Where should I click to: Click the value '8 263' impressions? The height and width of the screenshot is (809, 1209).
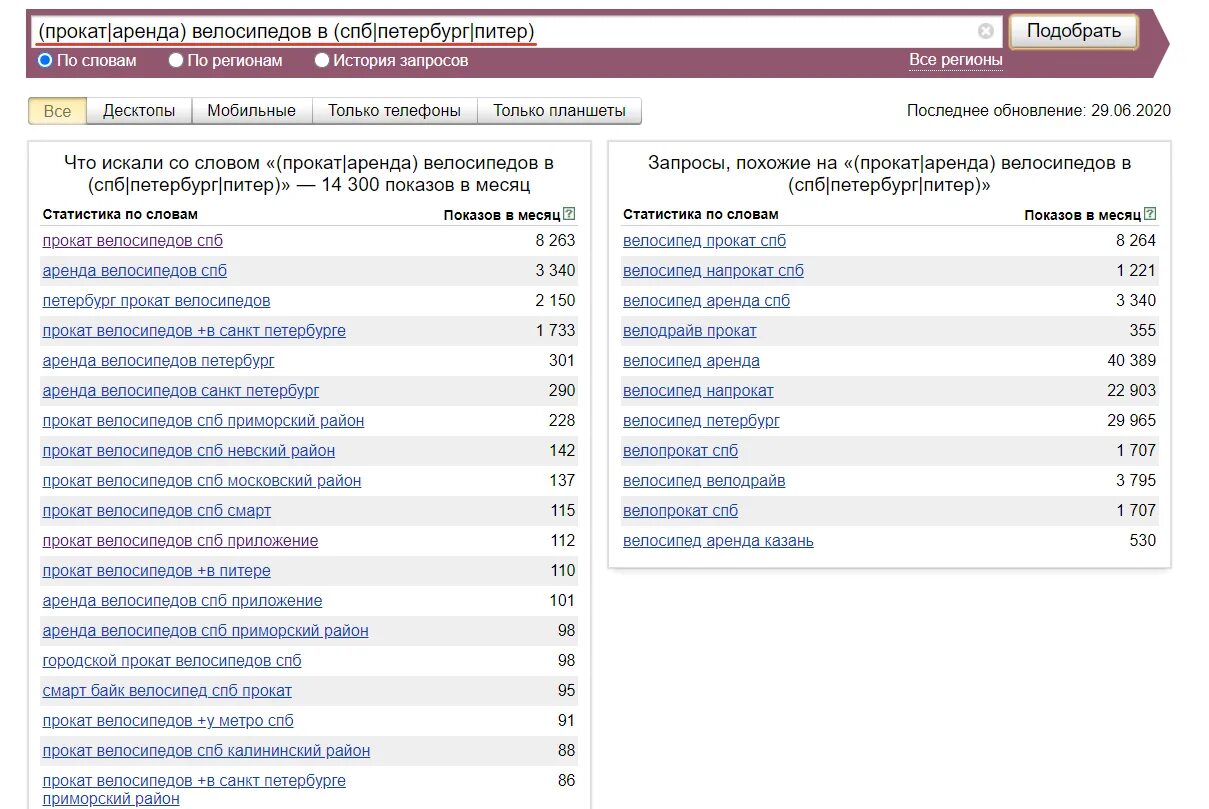click(x=555, y=241)
